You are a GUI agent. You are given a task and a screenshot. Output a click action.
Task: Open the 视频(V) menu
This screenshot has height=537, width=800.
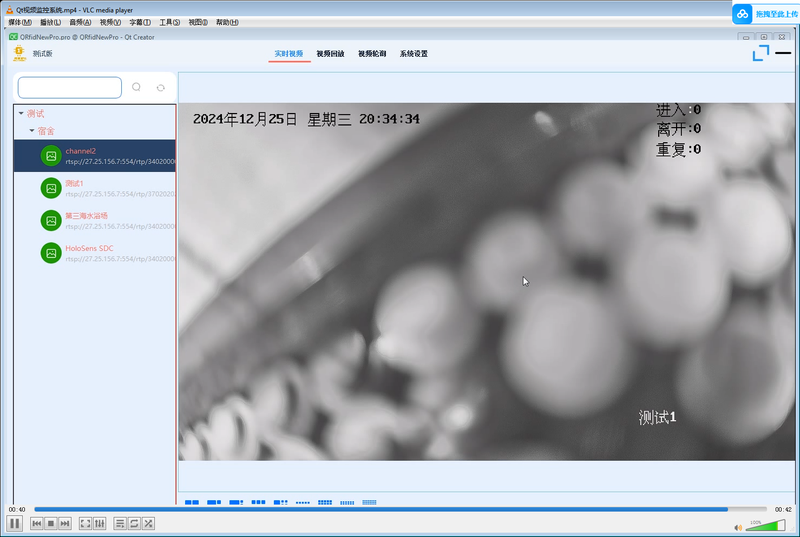(110, 22)
